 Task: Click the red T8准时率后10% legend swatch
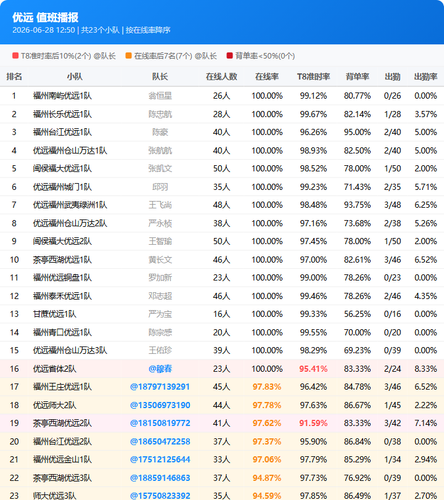(15, 56)
